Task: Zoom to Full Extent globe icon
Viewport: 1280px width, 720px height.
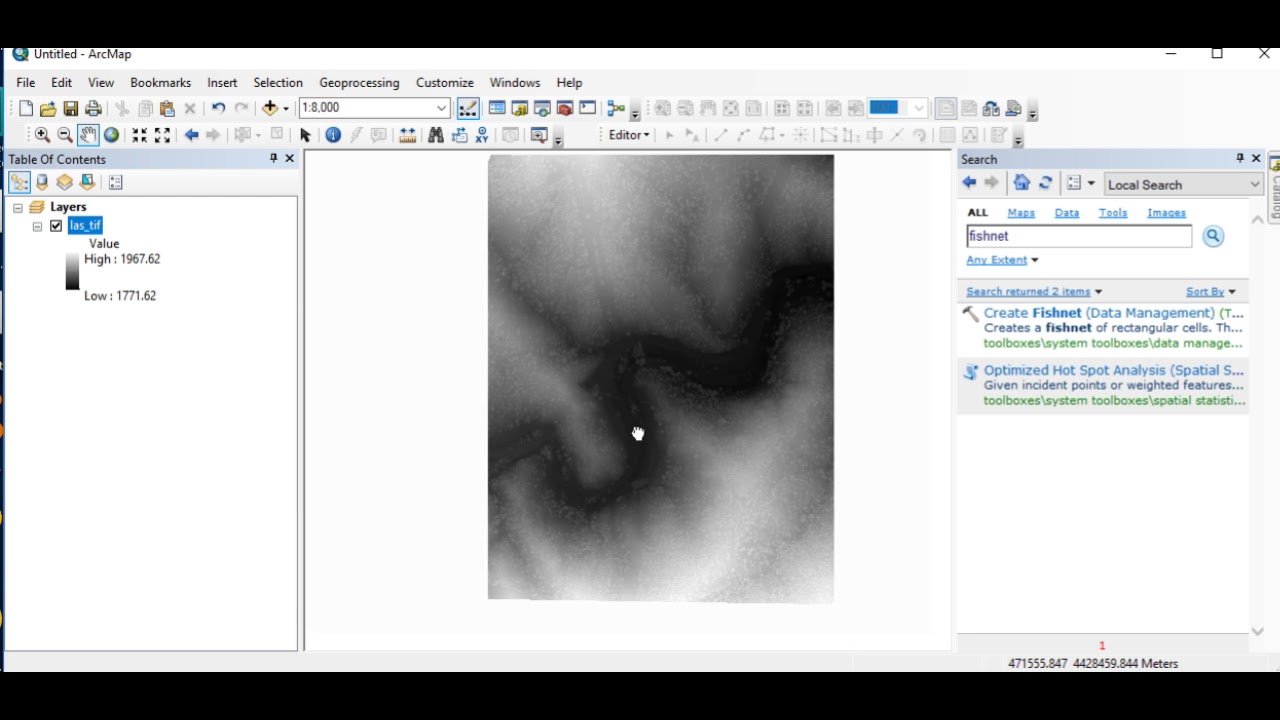Action: coord(111,135)
